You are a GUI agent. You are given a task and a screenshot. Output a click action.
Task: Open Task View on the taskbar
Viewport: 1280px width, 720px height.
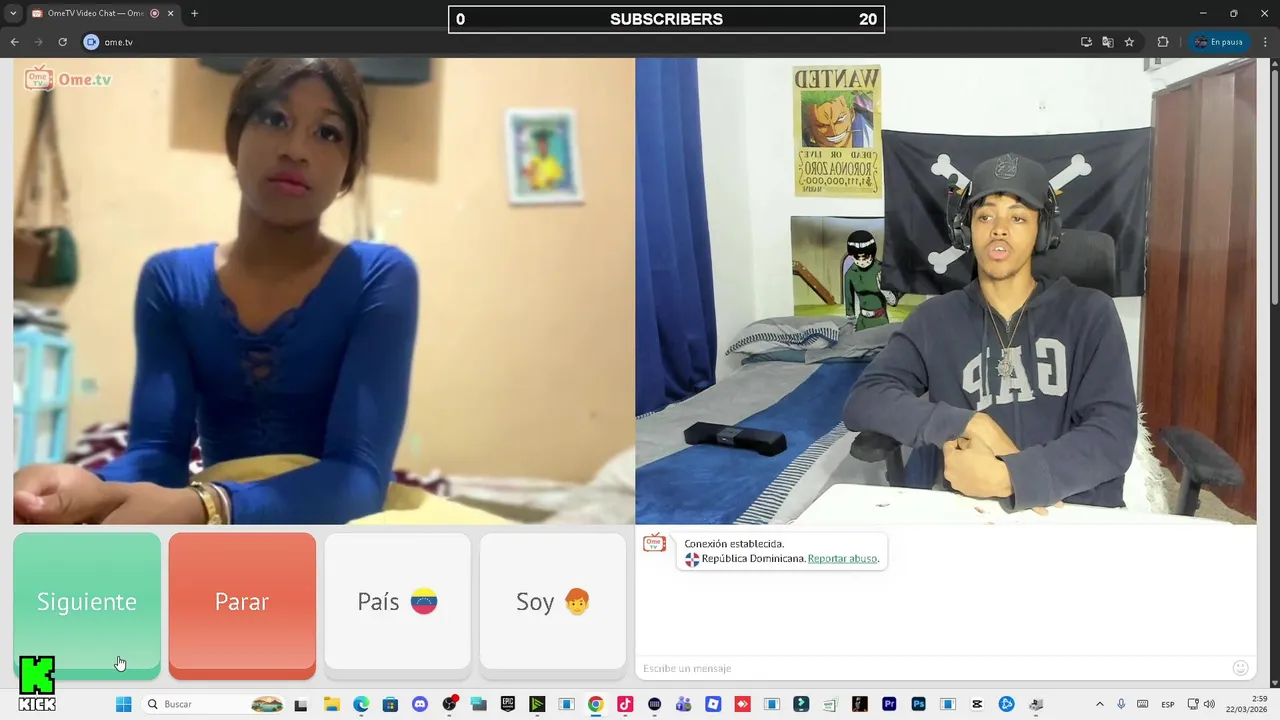(301, 704)
